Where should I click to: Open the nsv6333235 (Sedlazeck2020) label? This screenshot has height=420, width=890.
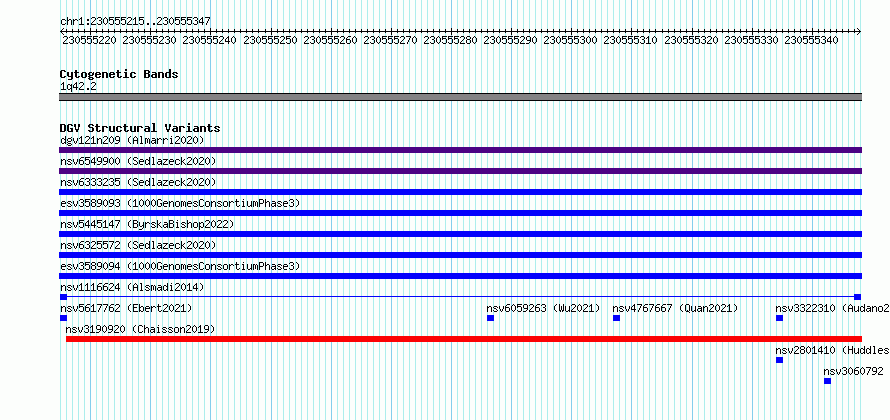(x=138, y=182)
